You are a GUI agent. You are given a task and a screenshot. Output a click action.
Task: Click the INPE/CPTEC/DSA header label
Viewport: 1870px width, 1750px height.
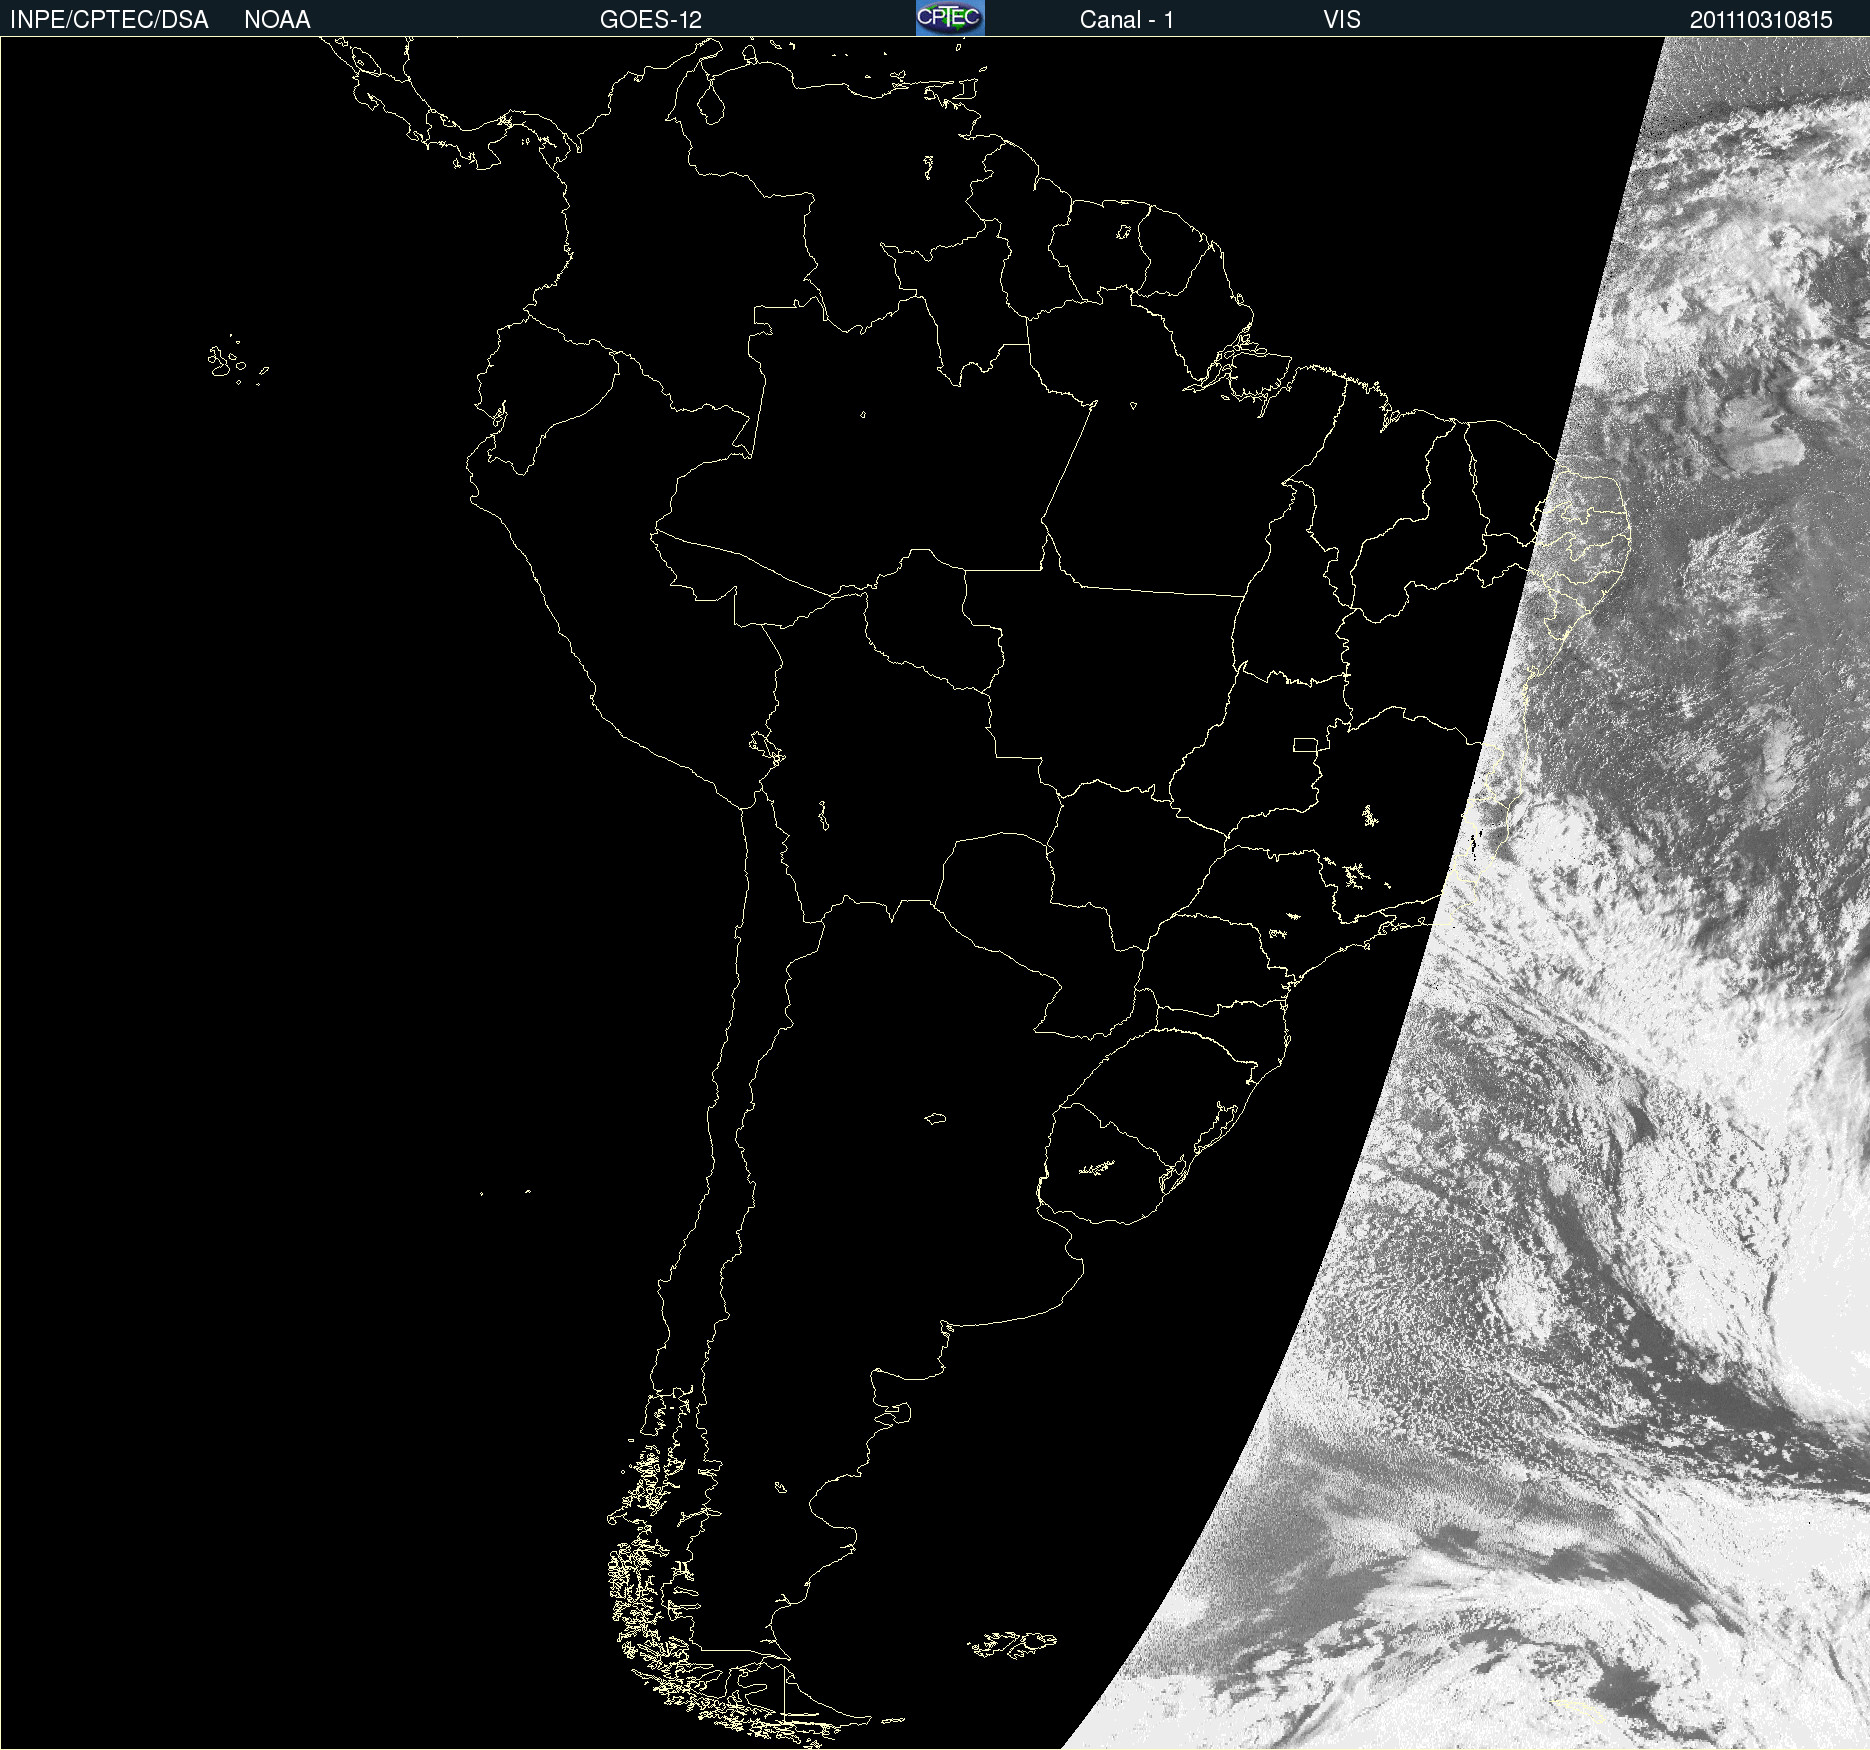[x=109, y=20]
